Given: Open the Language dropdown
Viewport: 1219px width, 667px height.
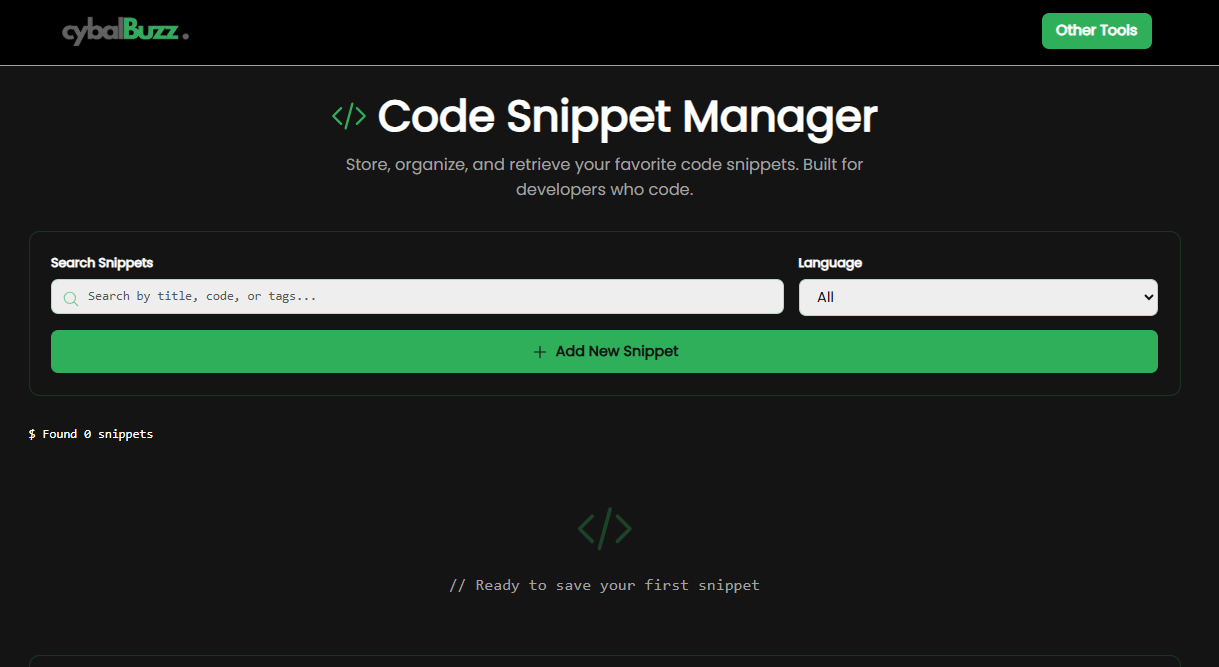Looking at the screenshot, I should point(978,297).
